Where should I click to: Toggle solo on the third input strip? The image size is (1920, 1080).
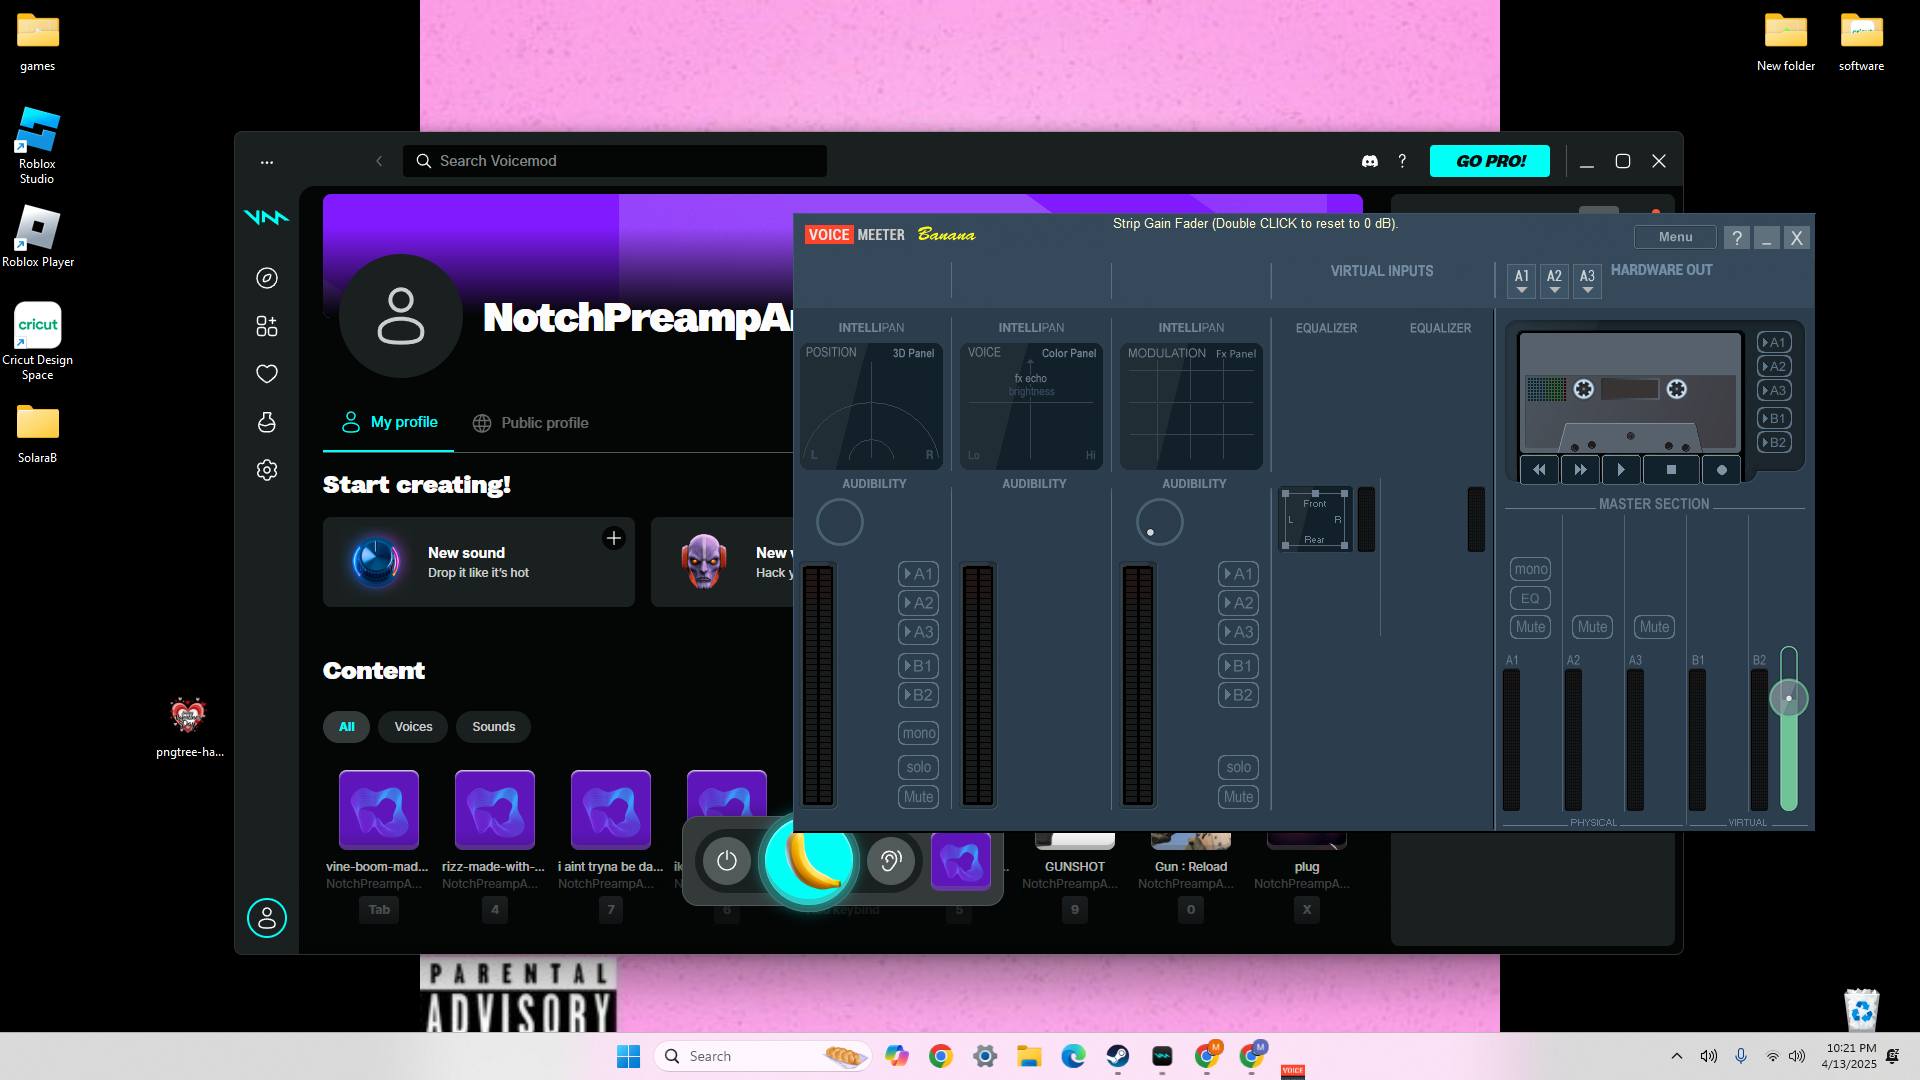(1238, 767)
